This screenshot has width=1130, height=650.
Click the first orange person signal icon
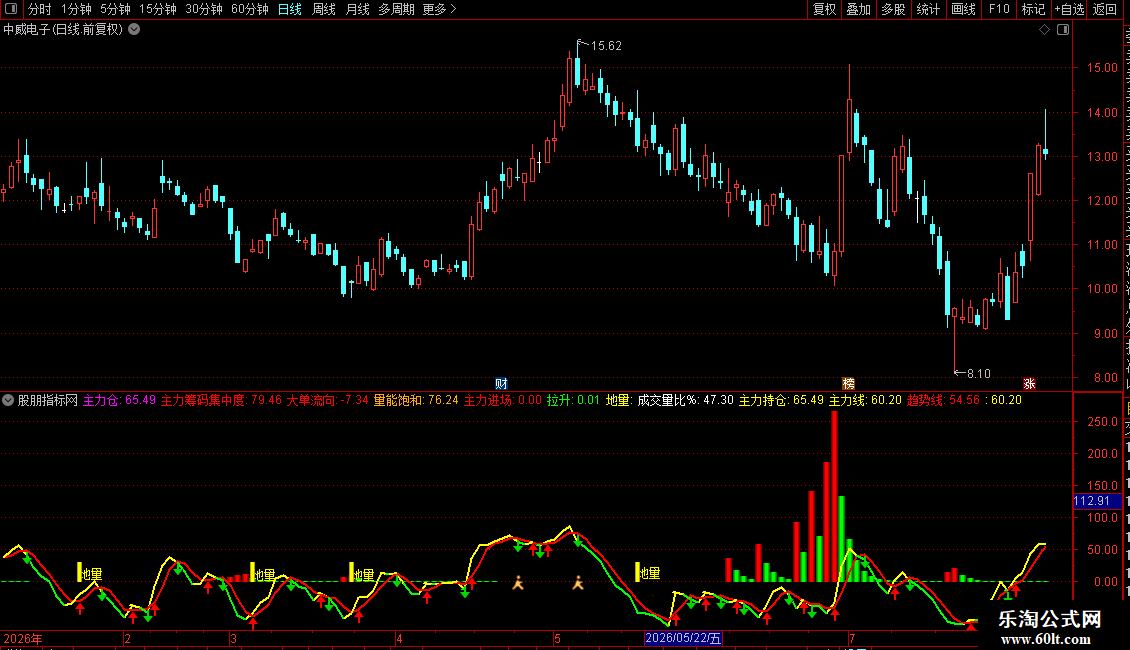click(x=517, y=583)
